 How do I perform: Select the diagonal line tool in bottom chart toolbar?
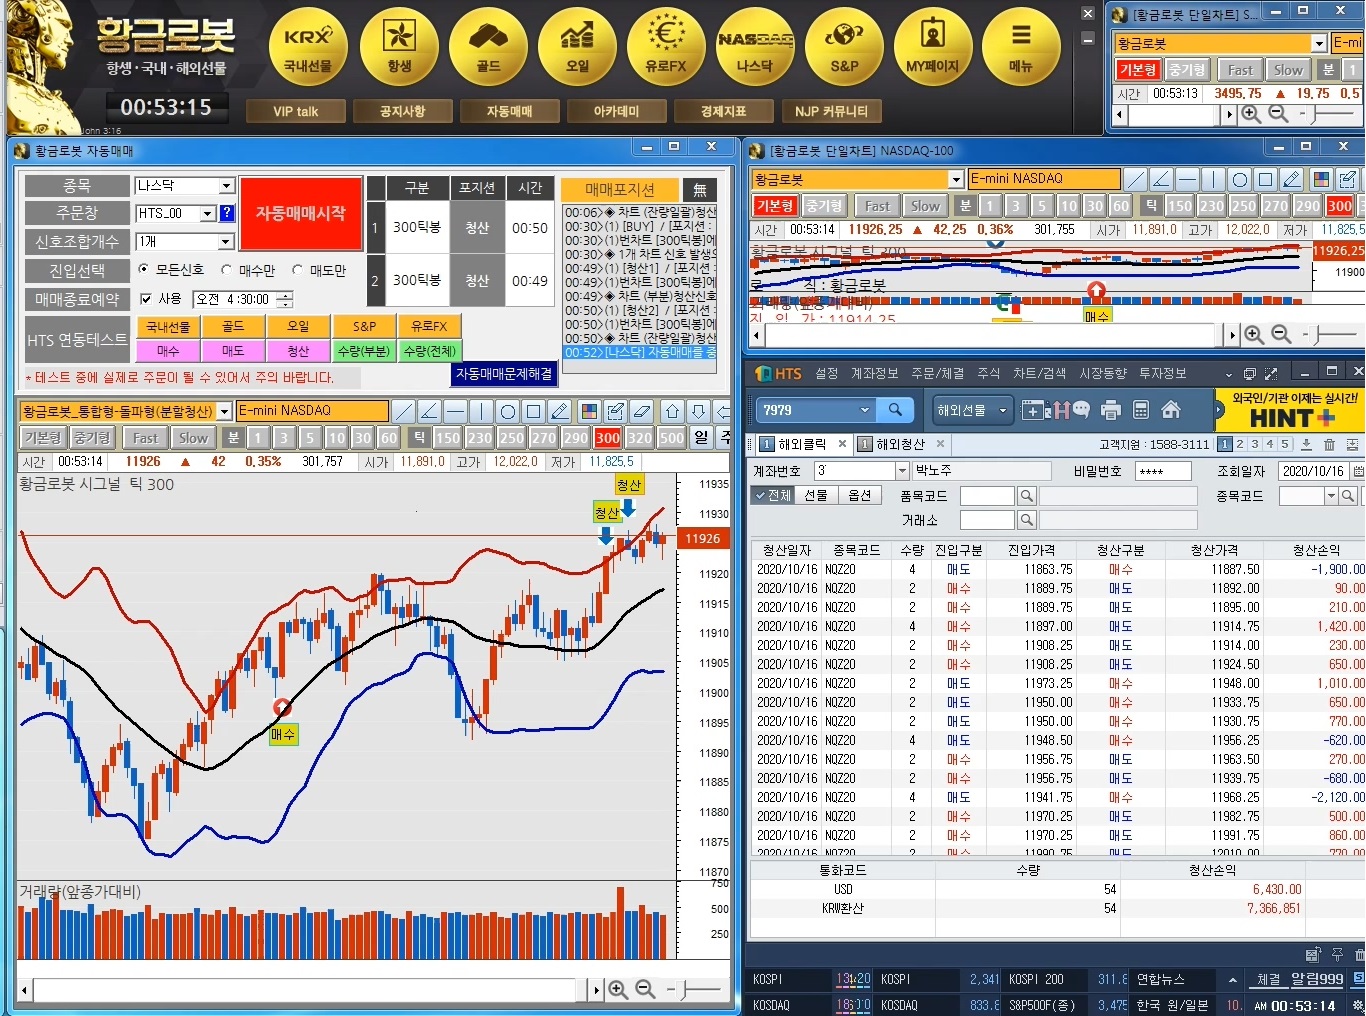tap(403, 411)
